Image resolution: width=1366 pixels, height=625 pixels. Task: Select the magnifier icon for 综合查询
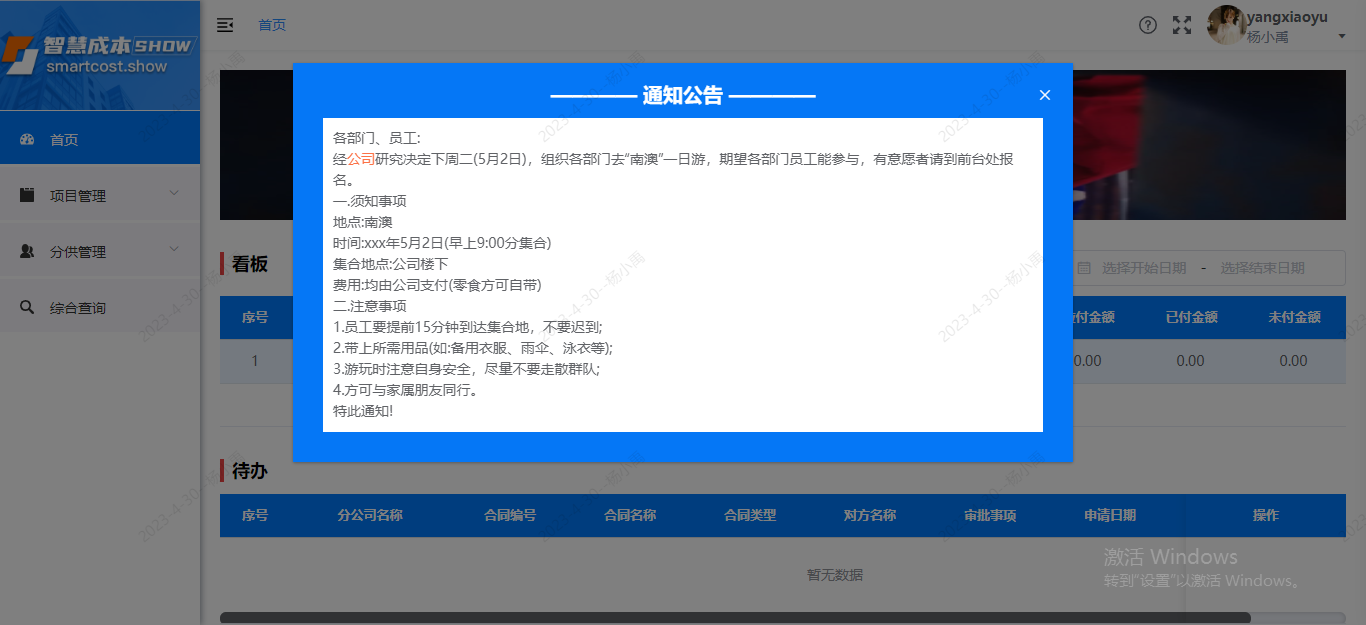click(x=27, y=307)
